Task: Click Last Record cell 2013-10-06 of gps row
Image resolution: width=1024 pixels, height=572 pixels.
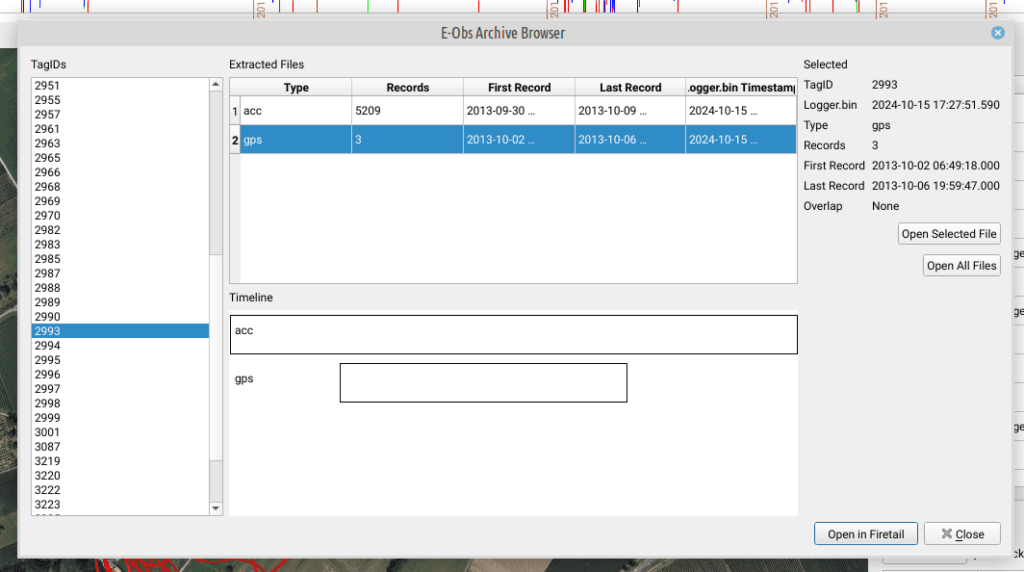Action: click(630, 140)
